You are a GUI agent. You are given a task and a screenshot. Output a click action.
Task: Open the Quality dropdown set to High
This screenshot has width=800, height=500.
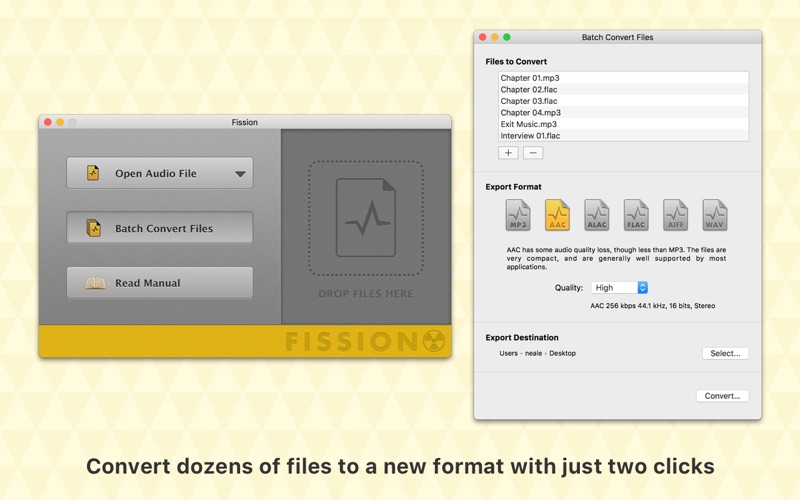coord(619,288)
